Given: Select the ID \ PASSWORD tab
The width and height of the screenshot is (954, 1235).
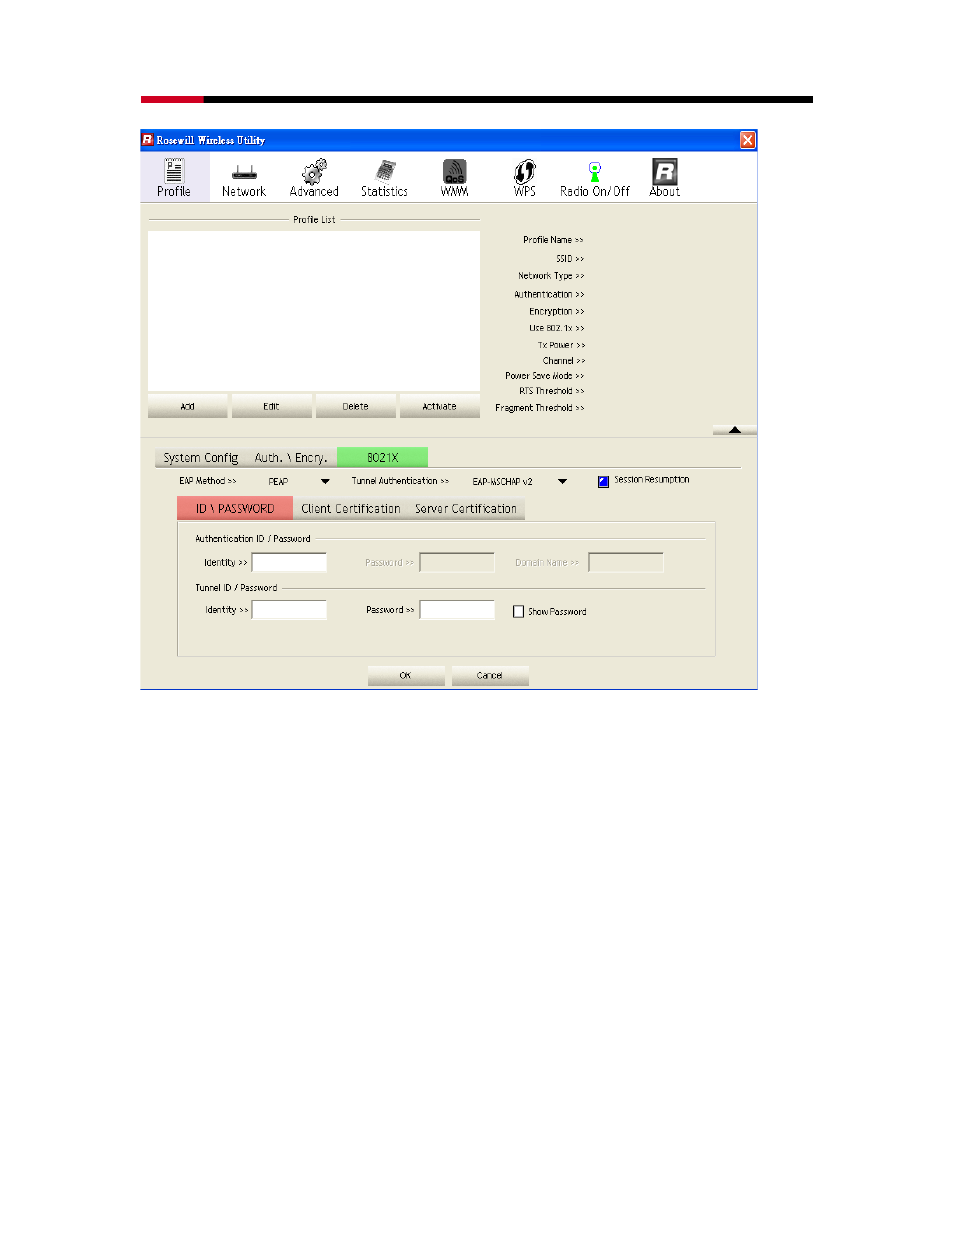Looking at the screenshot, I should [x=235, y=508].
